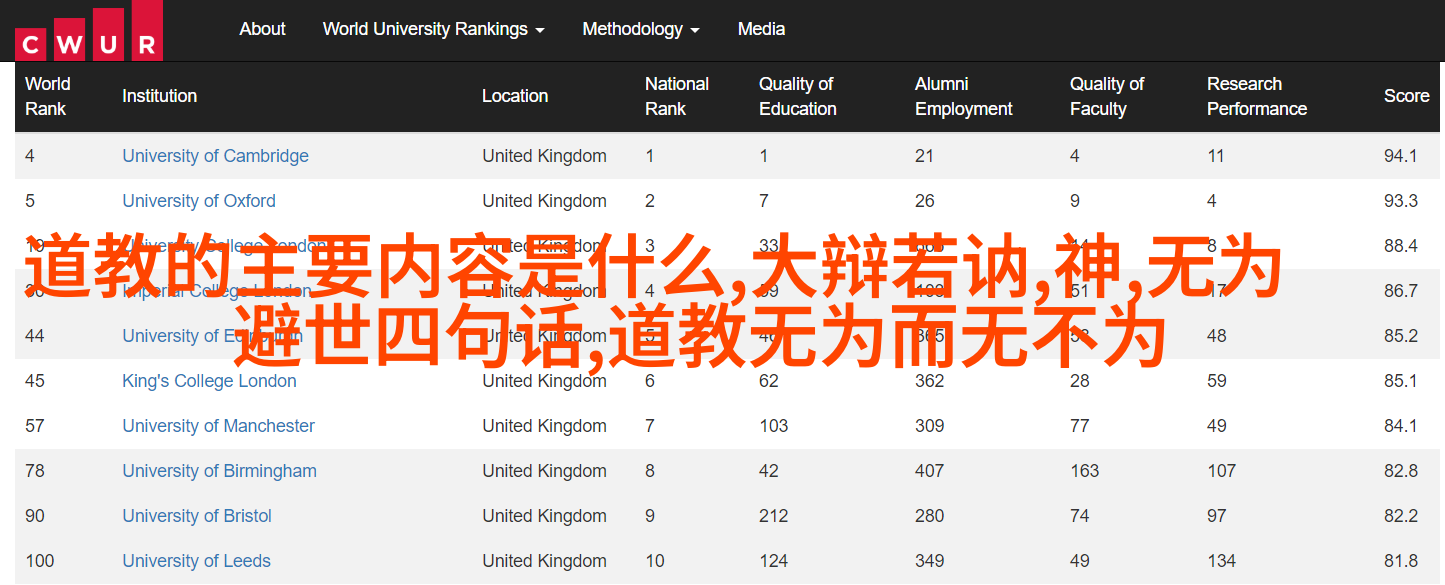1445x585 pixels.
Task: Go to the About page
Action: [262, 29]
